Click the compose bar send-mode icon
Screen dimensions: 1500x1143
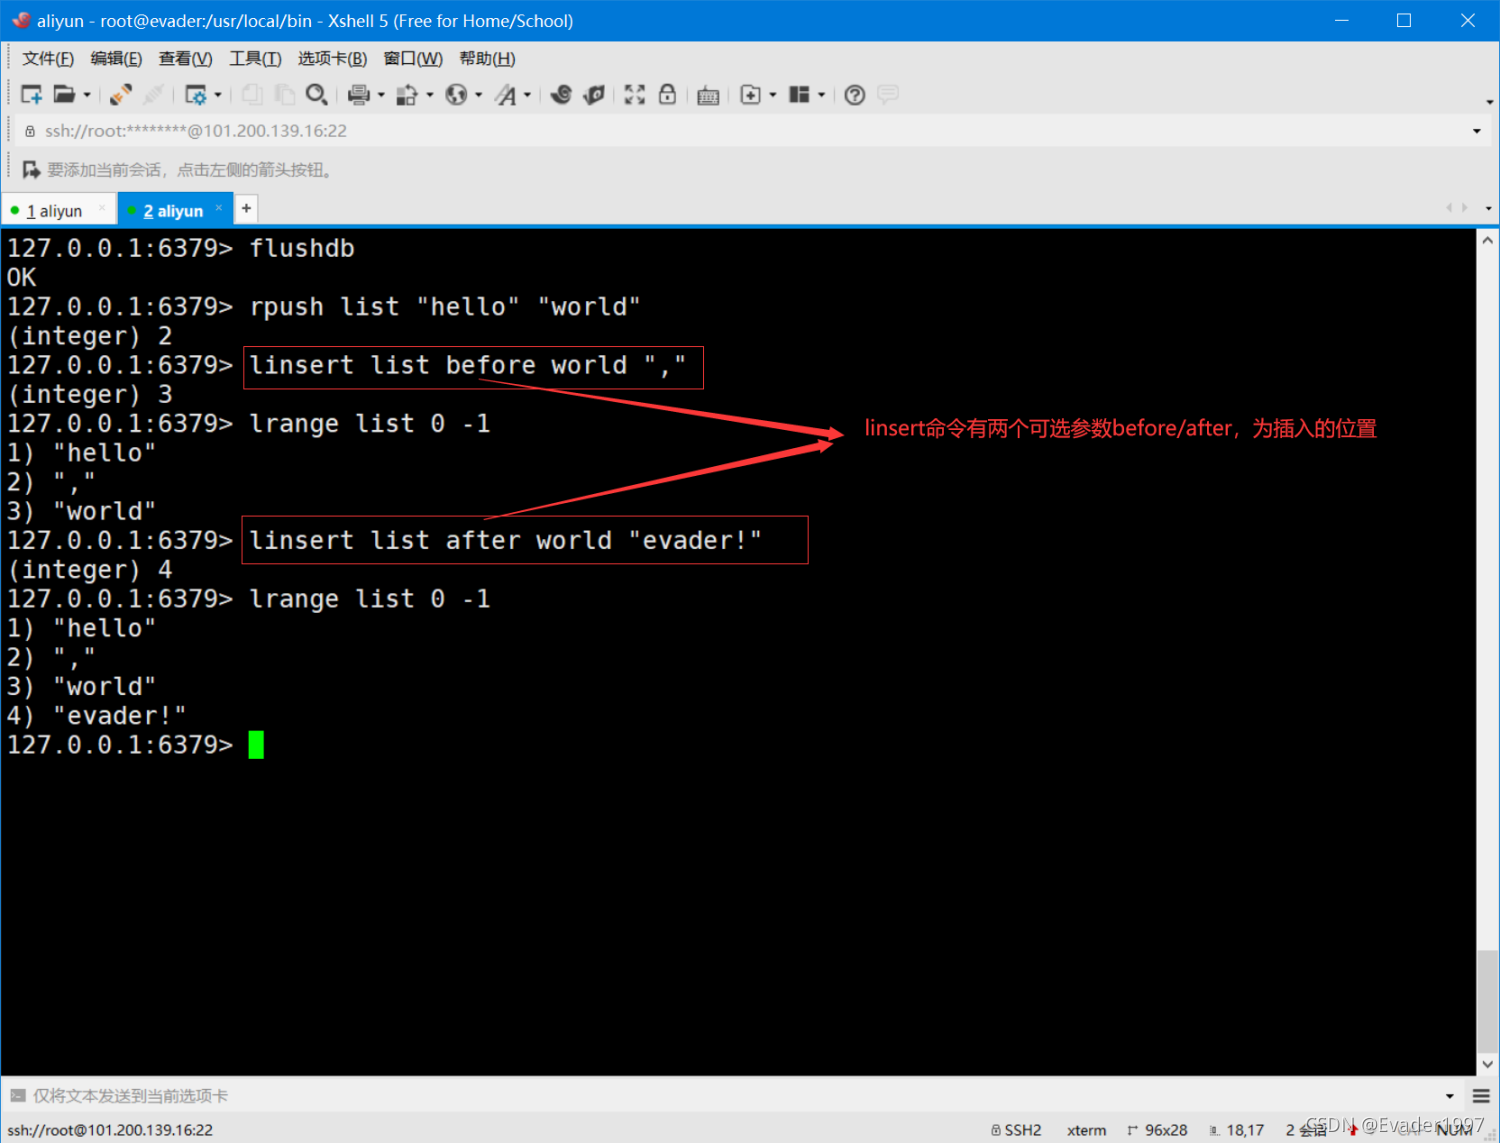[17, 1096]
